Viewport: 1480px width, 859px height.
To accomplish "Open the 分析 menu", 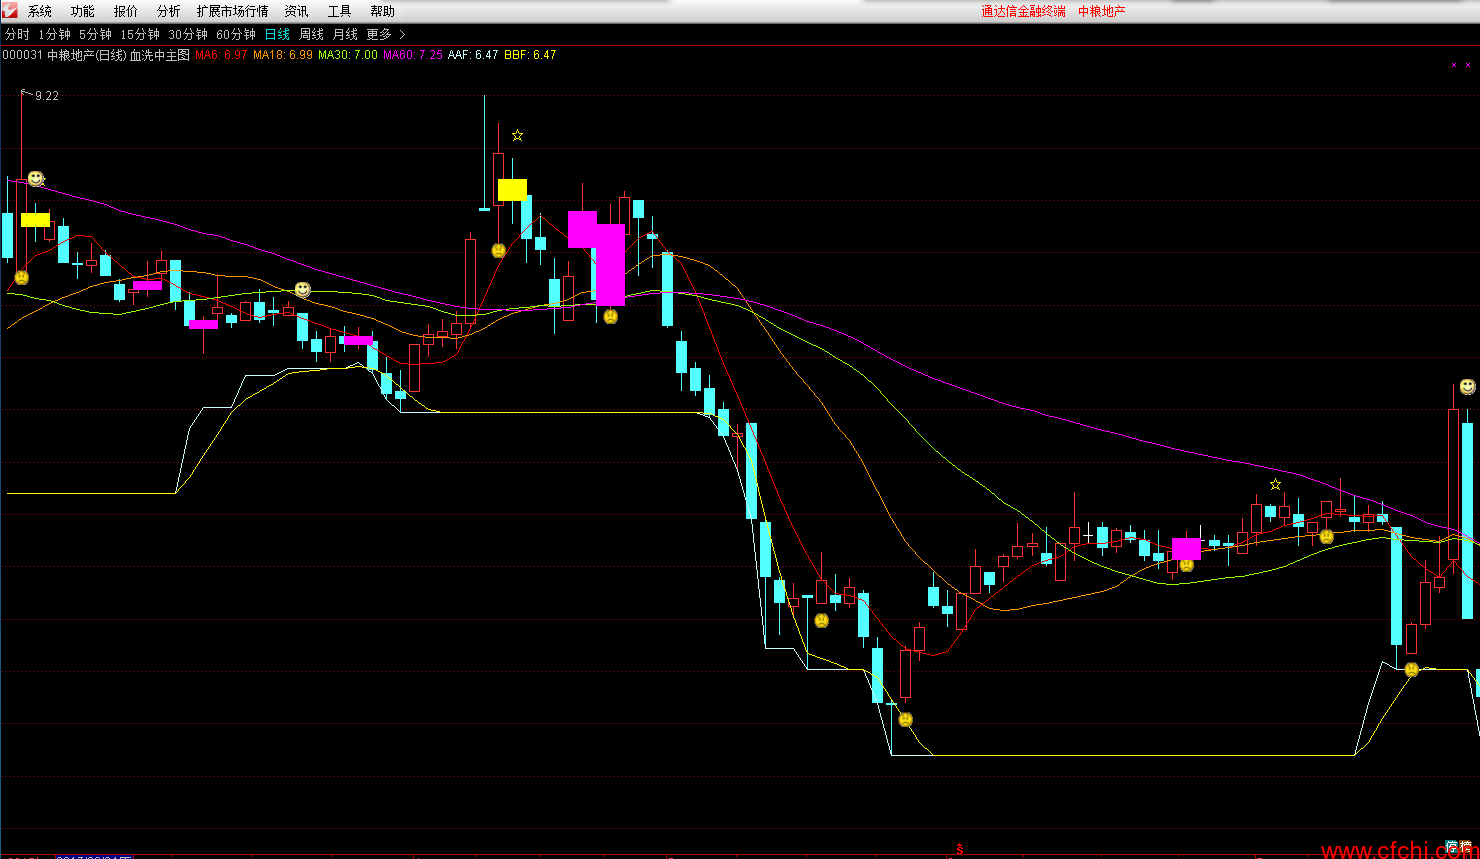I will click(169, 12).
